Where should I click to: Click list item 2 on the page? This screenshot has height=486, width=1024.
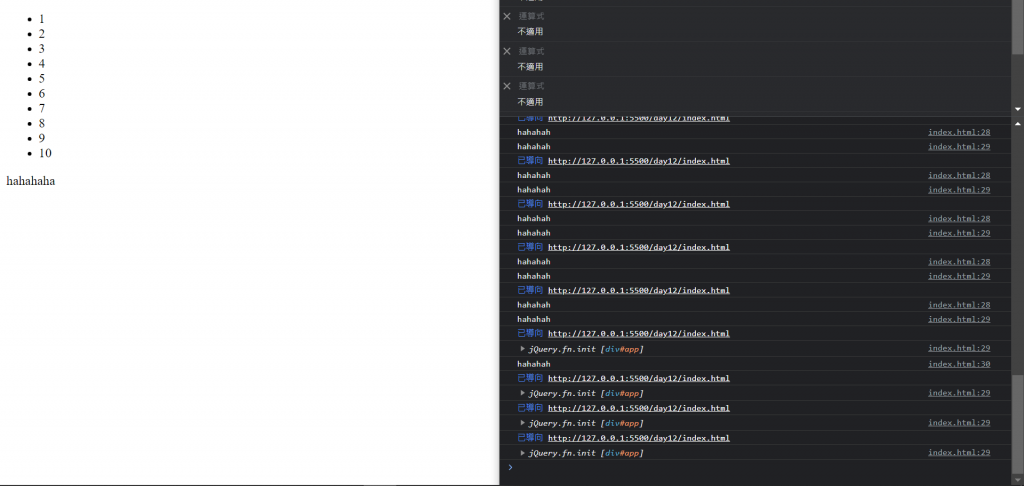pyautogui.click(x=42, y=34)
